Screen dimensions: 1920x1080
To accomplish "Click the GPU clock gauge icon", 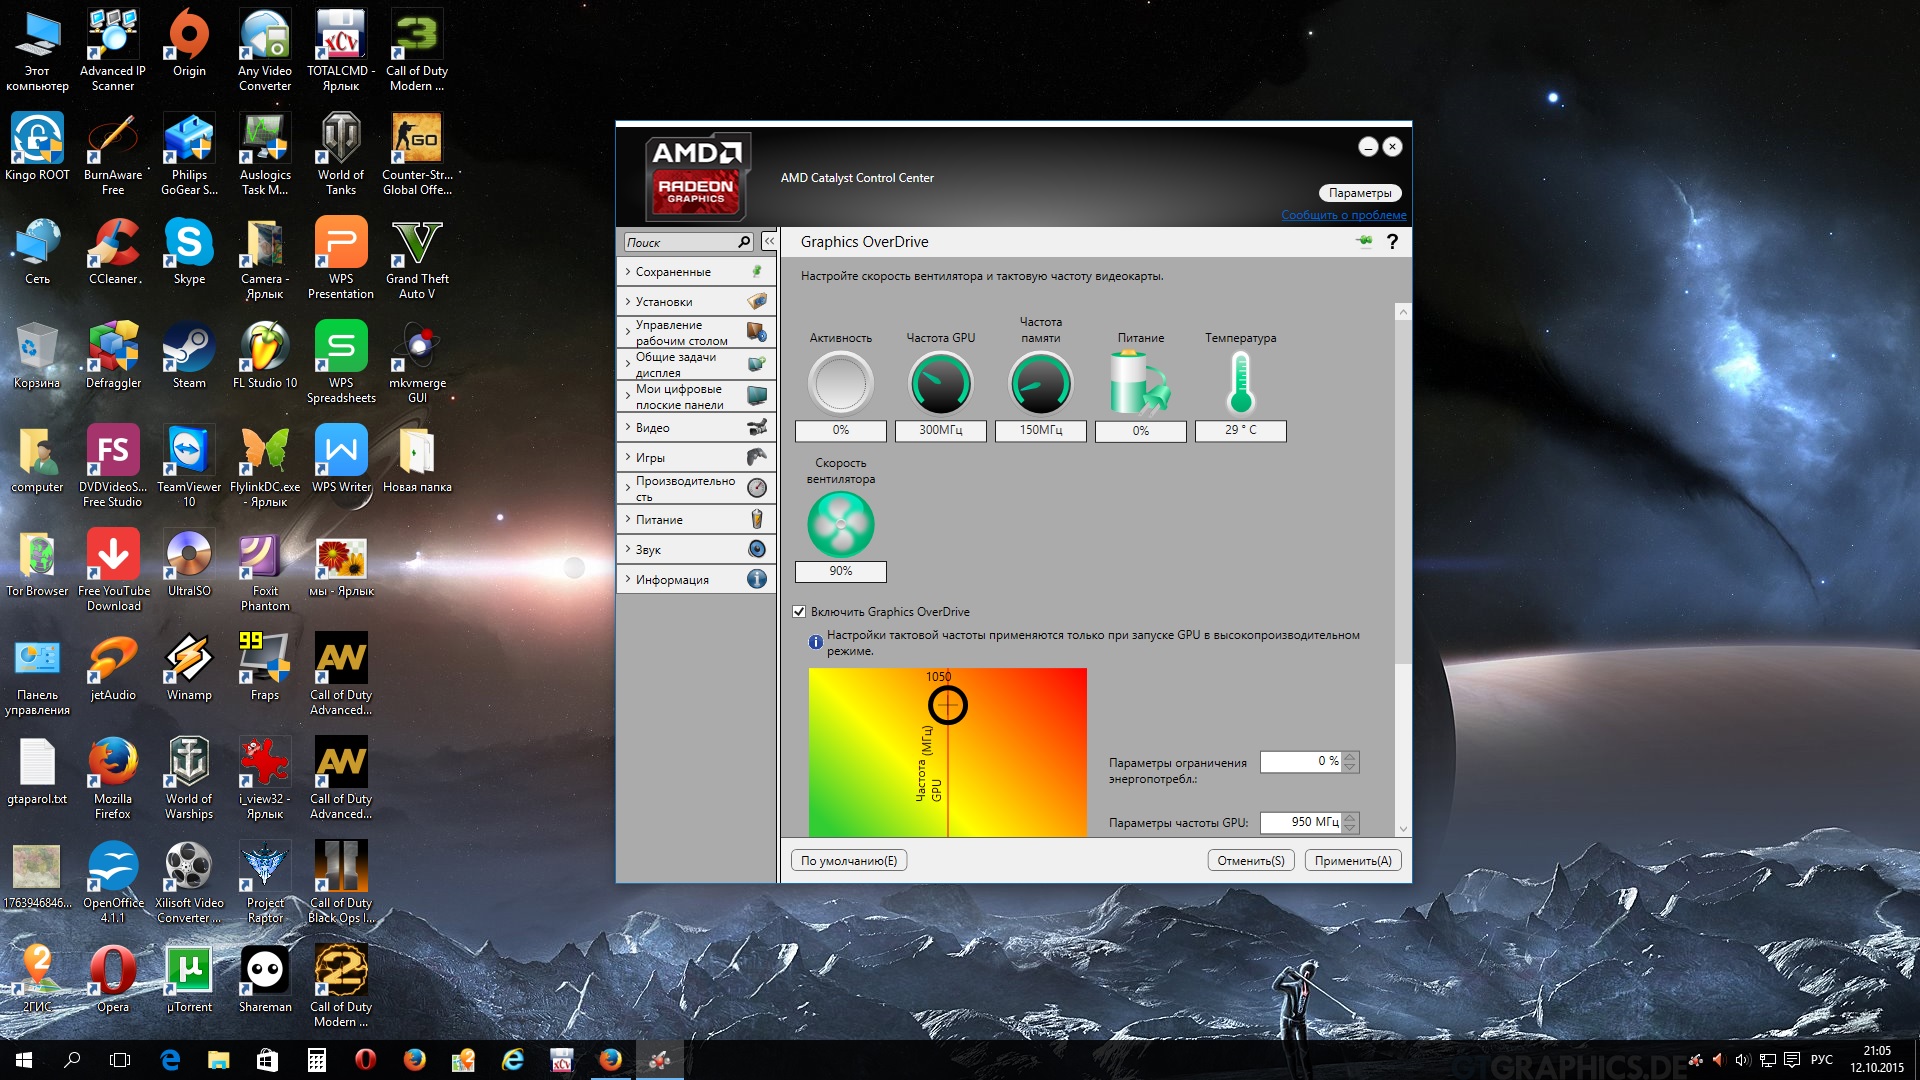I will (940, 384).
